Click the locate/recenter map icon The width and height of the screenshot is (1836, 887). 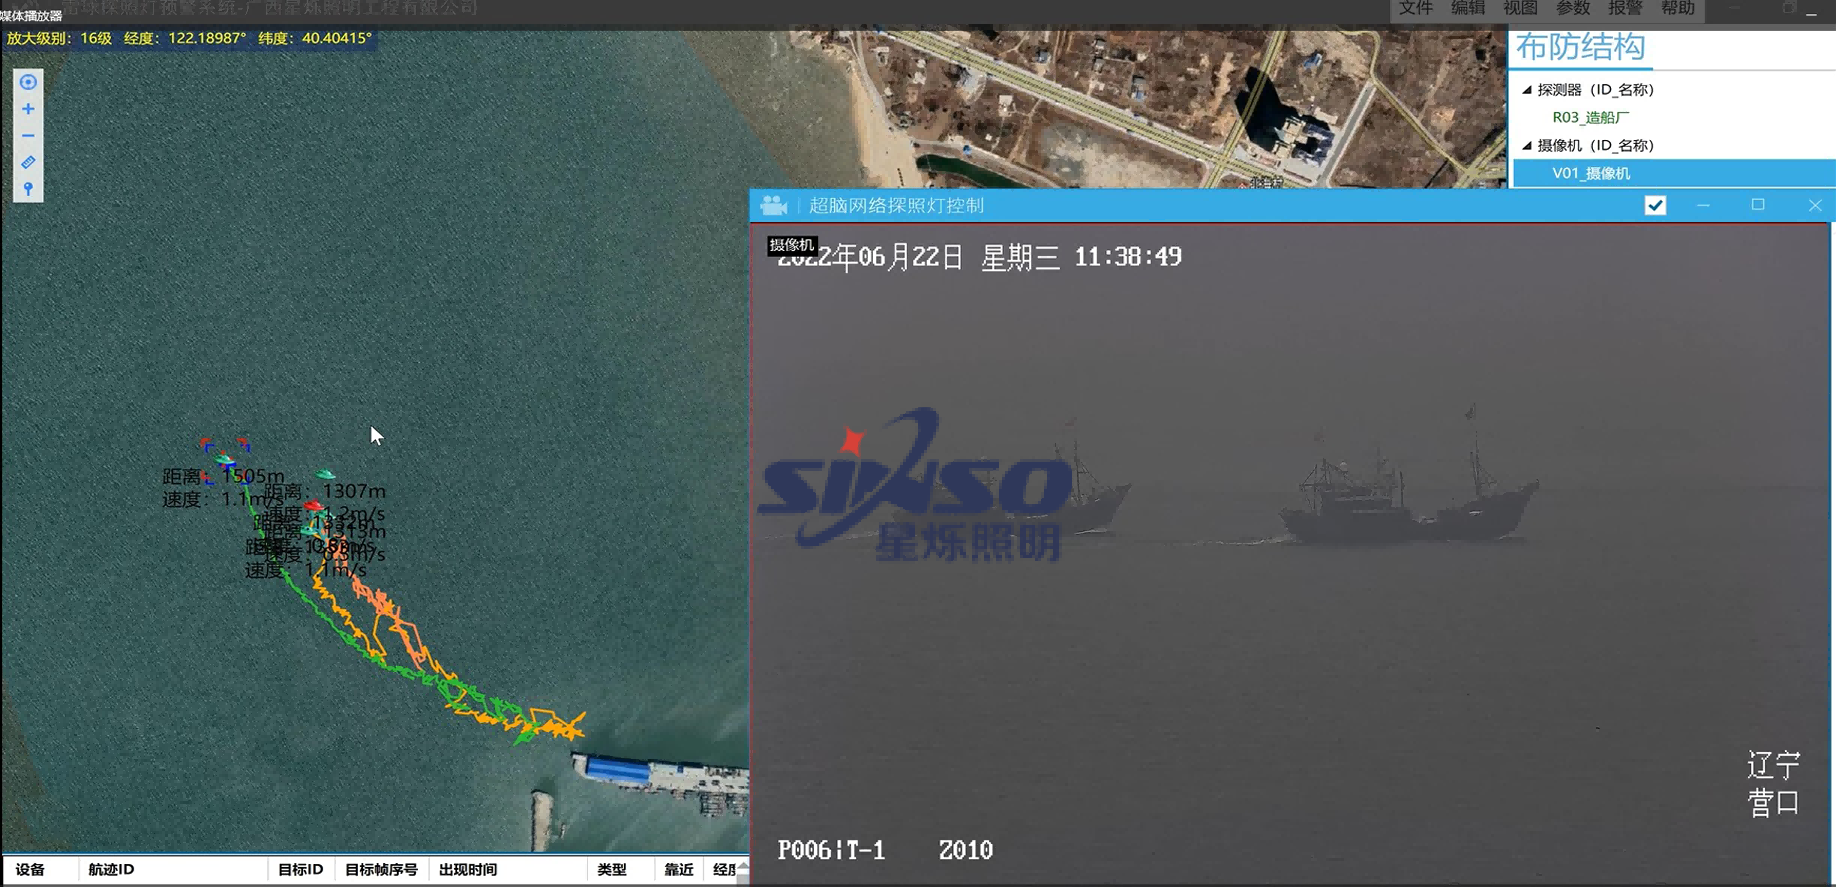click(x=28, y=82)
